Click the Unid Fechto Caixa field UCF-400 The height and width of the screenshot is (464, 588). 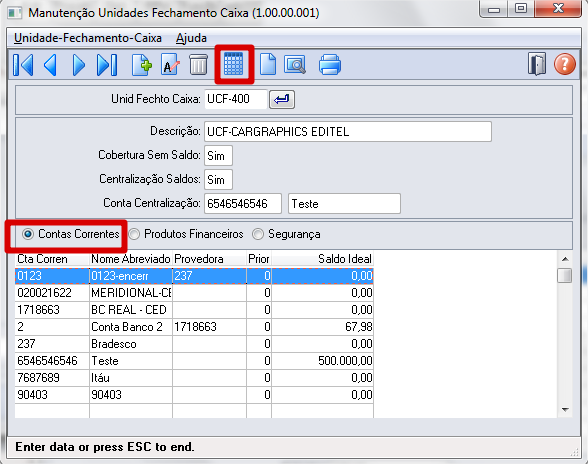(x=236, y=99)
